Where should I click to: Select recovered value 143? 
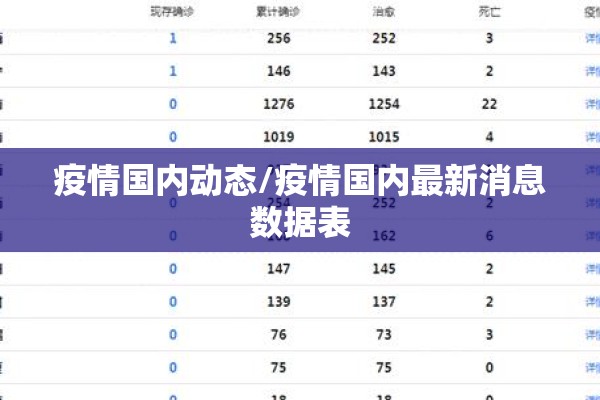coord(384,71)
